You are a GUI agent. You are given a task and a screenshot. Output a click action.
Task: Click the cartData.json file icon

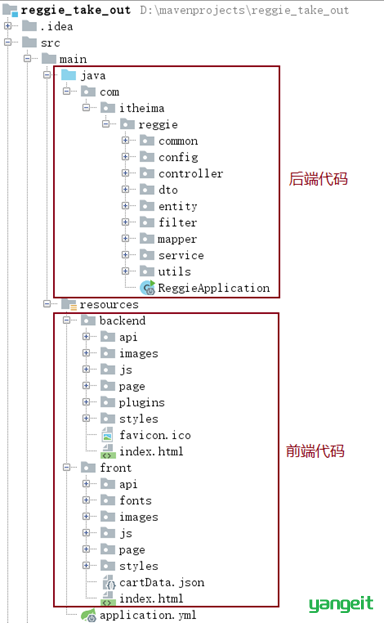pyautogui.click(x=109, y=582)
